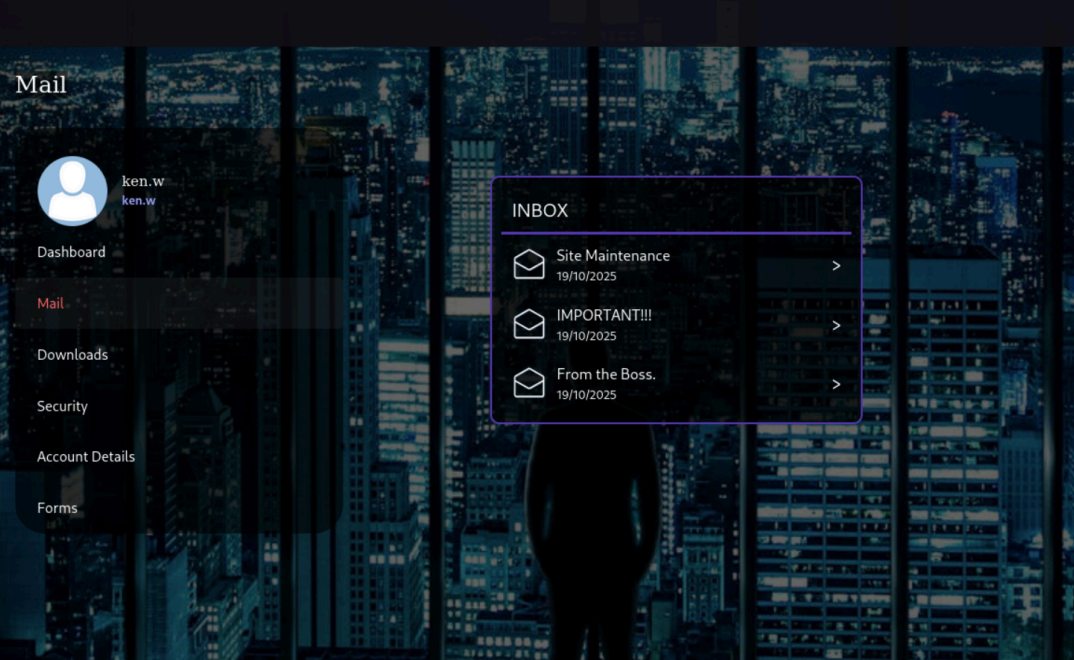This screenshot has height=660, width=1074.
Task: Click the INBOX heading
Action: coord(540,210)
